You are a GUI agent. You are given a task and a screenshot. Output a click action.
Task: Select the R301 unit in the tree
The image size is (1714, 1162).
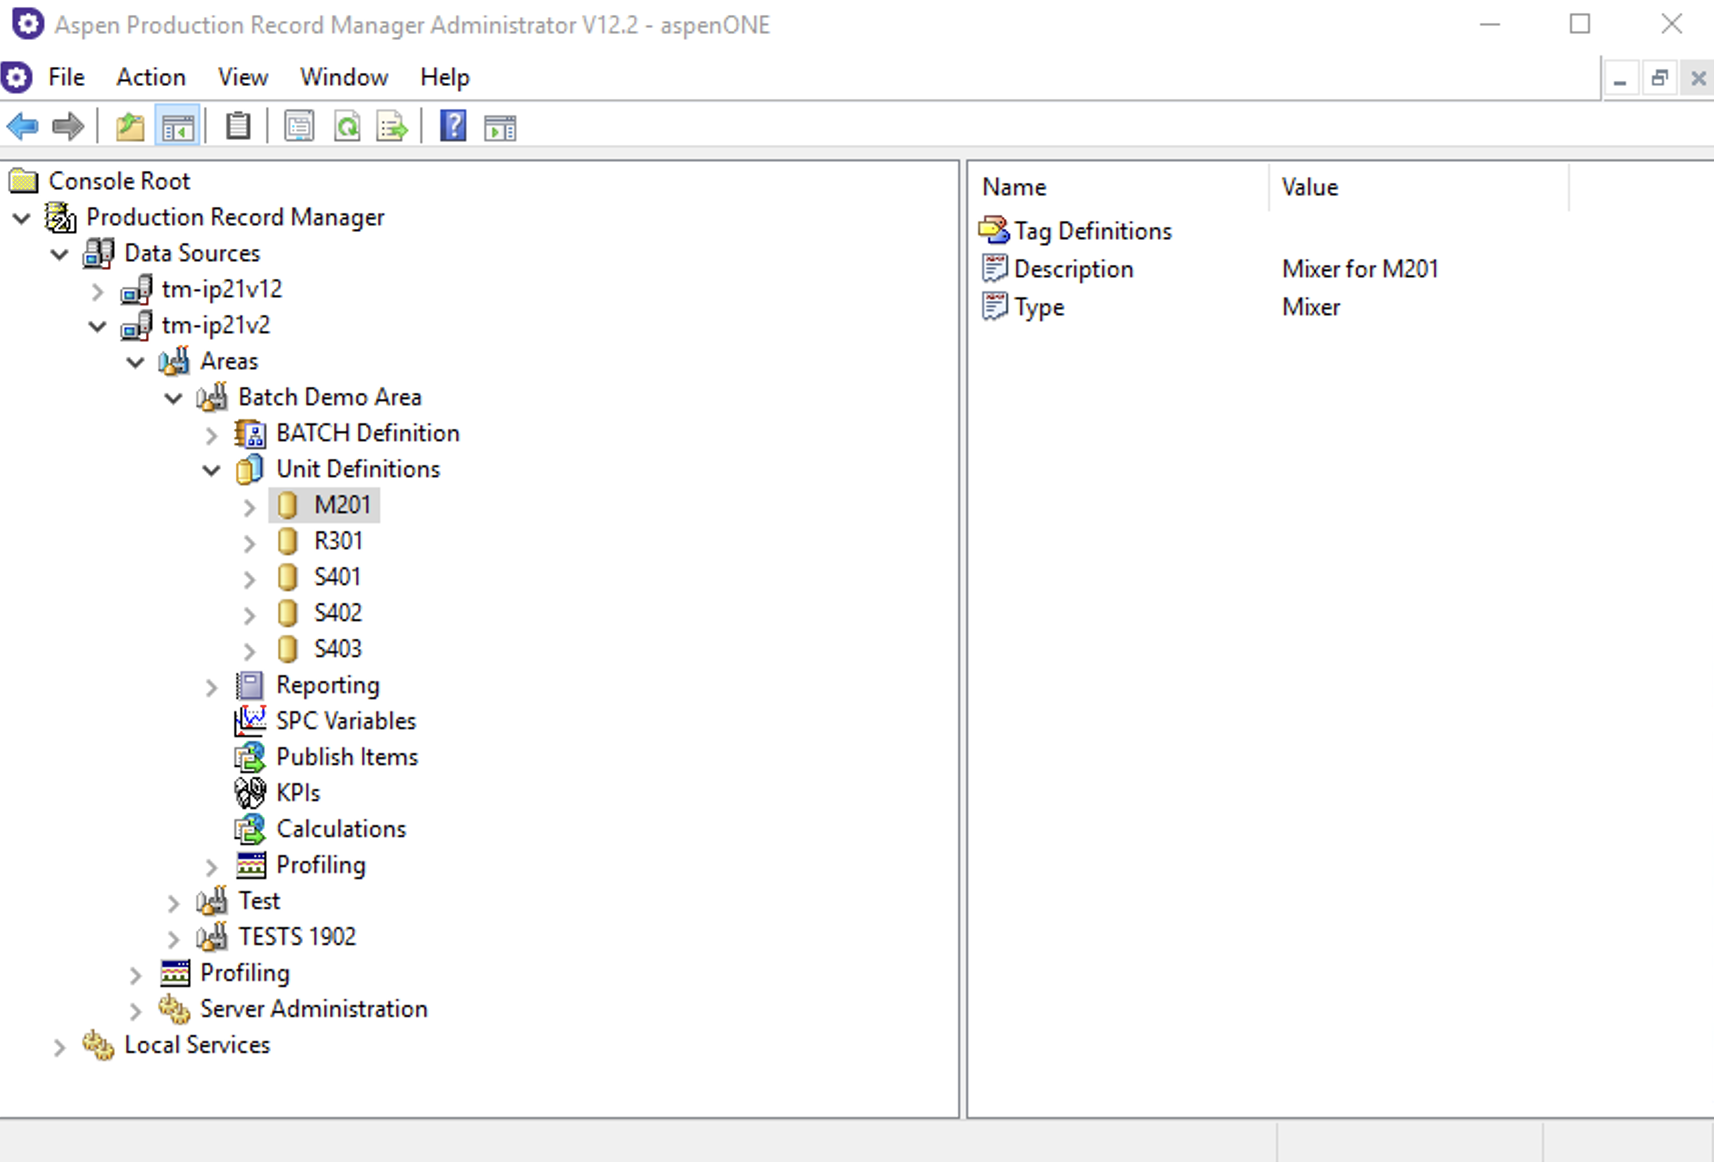(x=338, y=541)
